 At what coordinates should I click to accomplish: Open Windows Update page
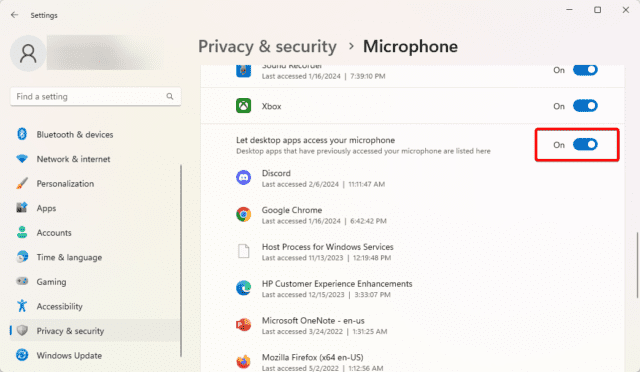click(95, 355)
